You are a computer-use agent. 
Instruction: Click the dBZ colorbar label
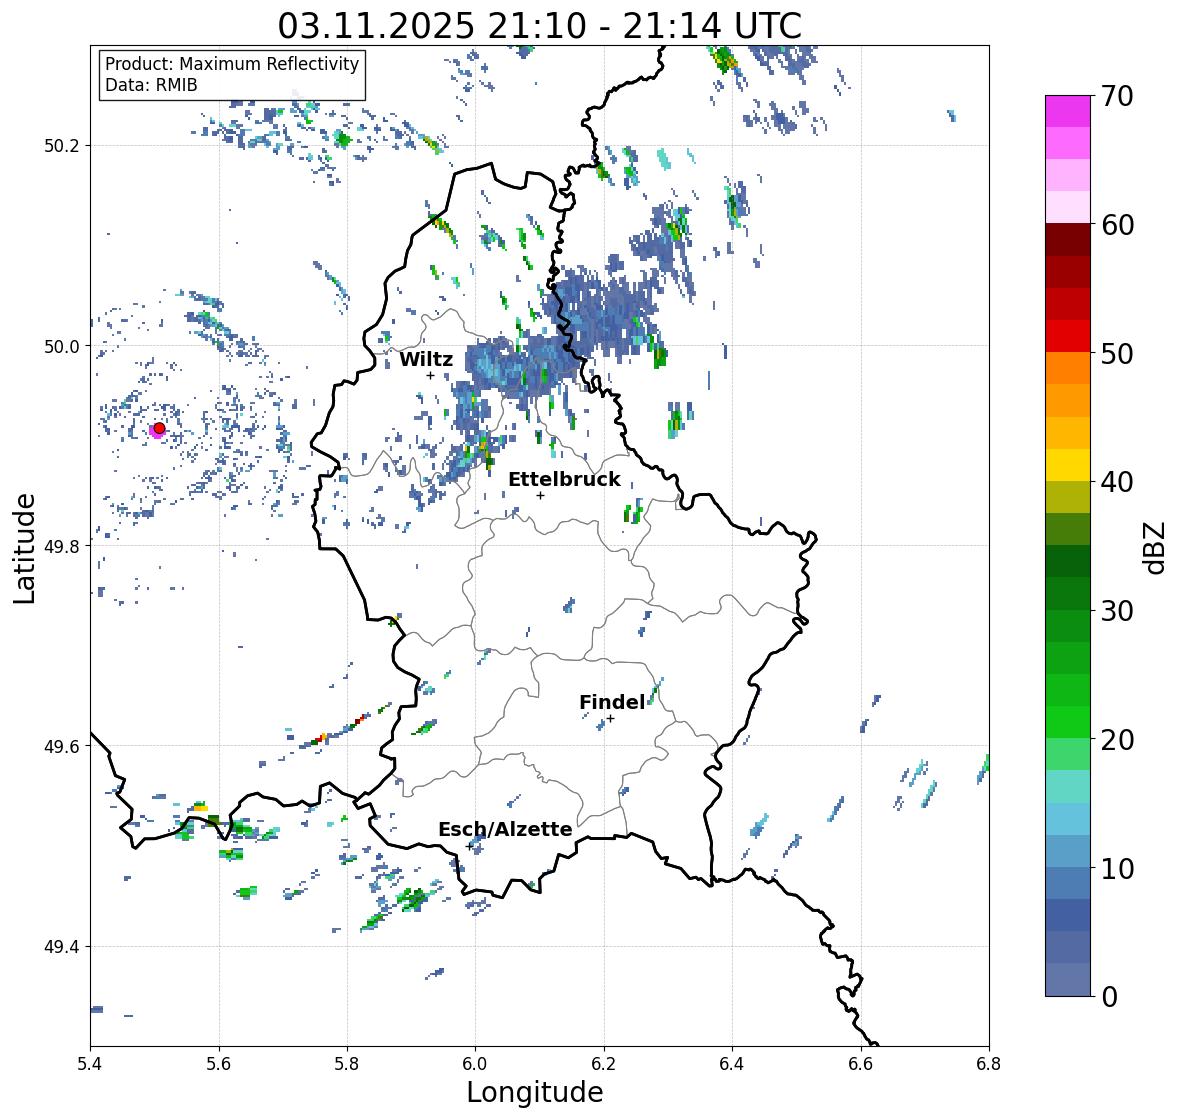pyautogui.click(x=1156, y=548)
